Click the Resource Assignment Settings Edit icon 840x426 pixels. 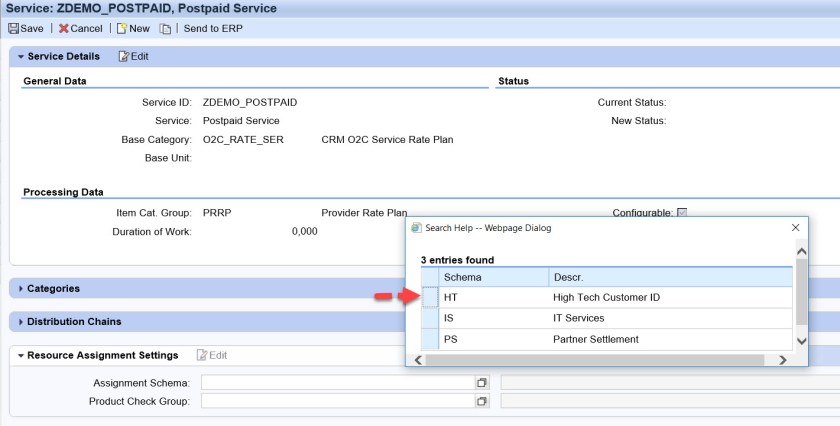201,355
